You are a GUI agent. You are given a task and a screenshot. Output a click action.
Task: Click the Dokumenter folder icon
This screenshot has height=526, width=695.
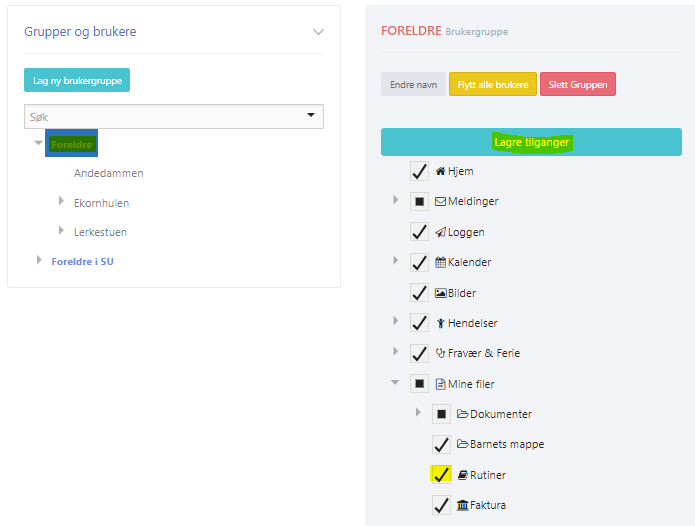[x=462, y=414]
